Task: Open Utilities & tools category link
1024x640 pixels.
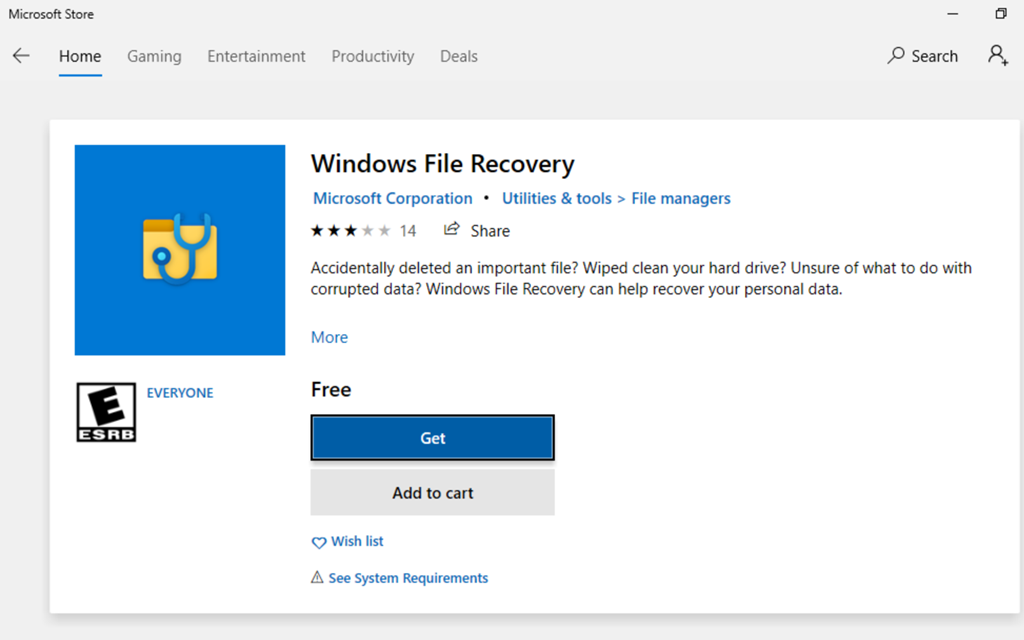Action: tap(556, 198)
